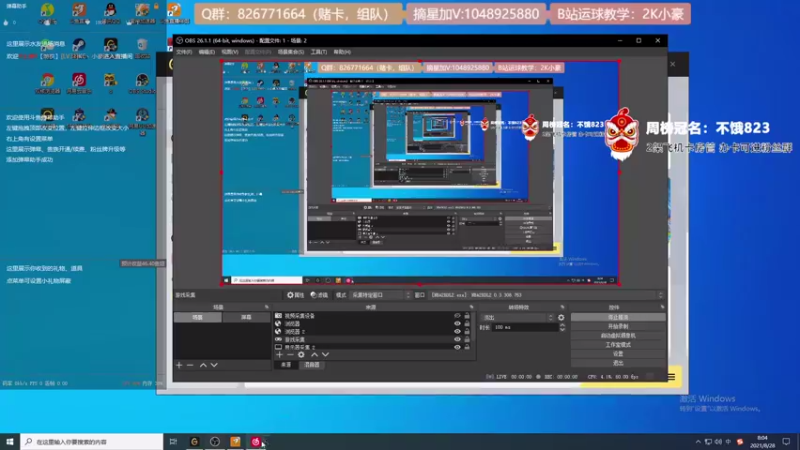Open QQ penguin desktop shortcut
Image resolution: width=800 pixels, height=450 pixels.
pyautogui.click(x=110, y=11)
